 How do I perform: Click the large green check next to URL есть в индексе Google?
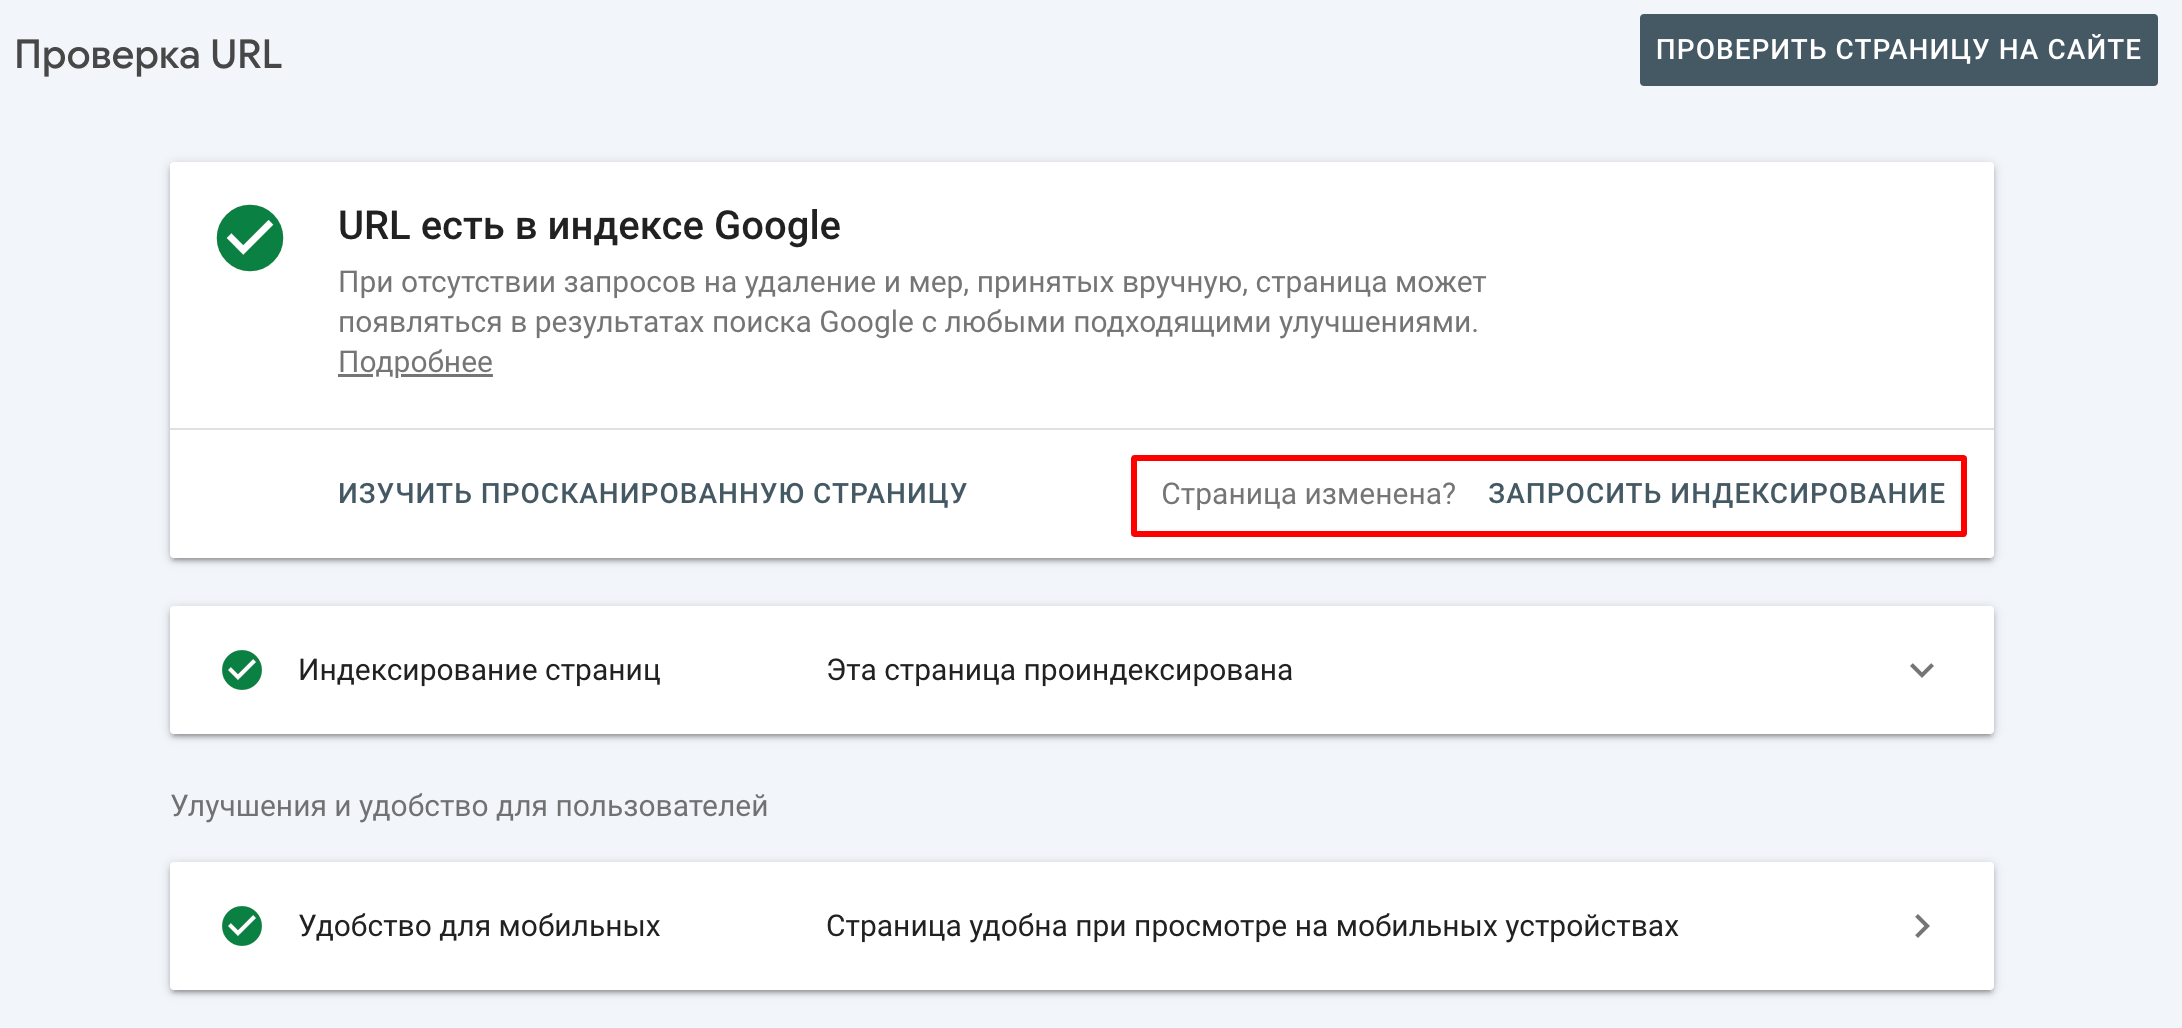point(250,238)
